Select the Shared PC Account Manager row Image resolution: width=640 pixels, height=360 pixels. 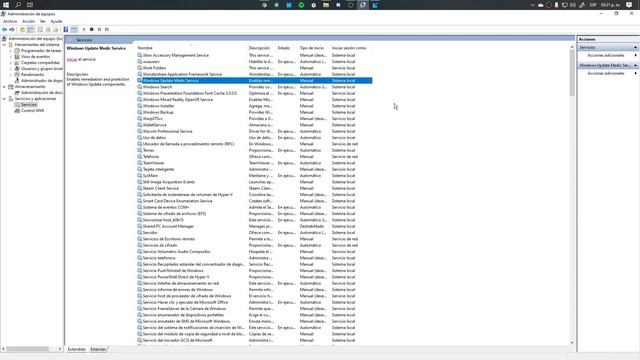(x=255, y=226)
